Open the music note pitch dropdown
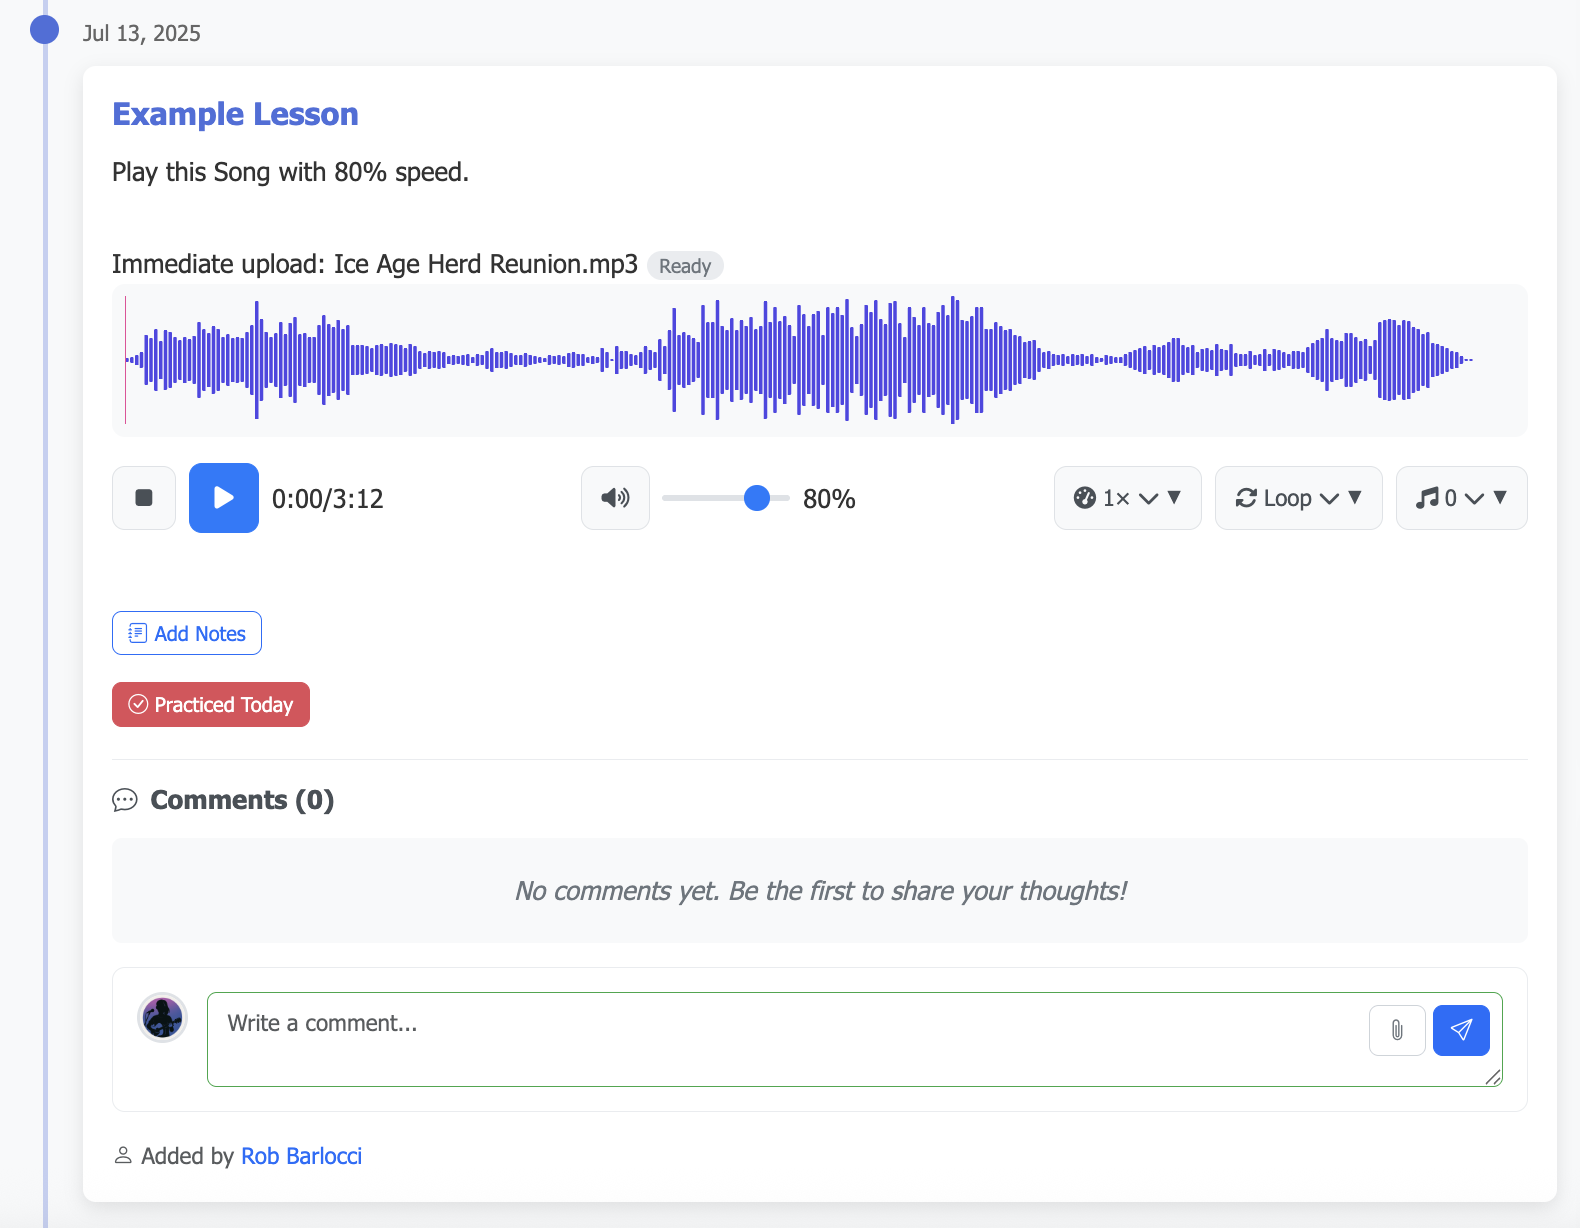The width and height of the screenshot is (1580, 1228). point(1461,498)
